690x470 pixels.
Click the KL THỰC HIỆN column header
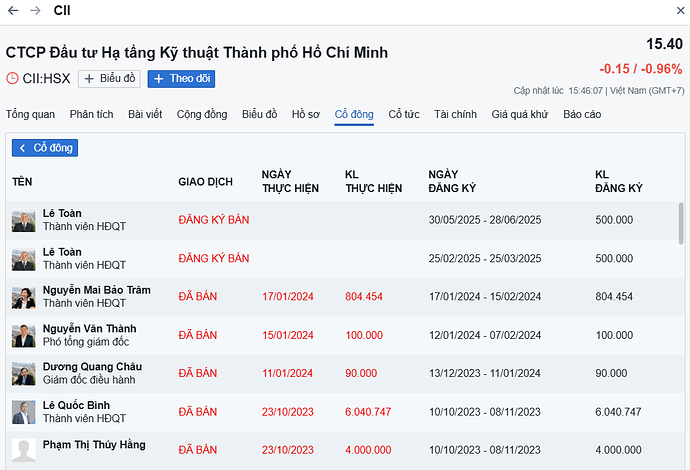pos(374,181)
